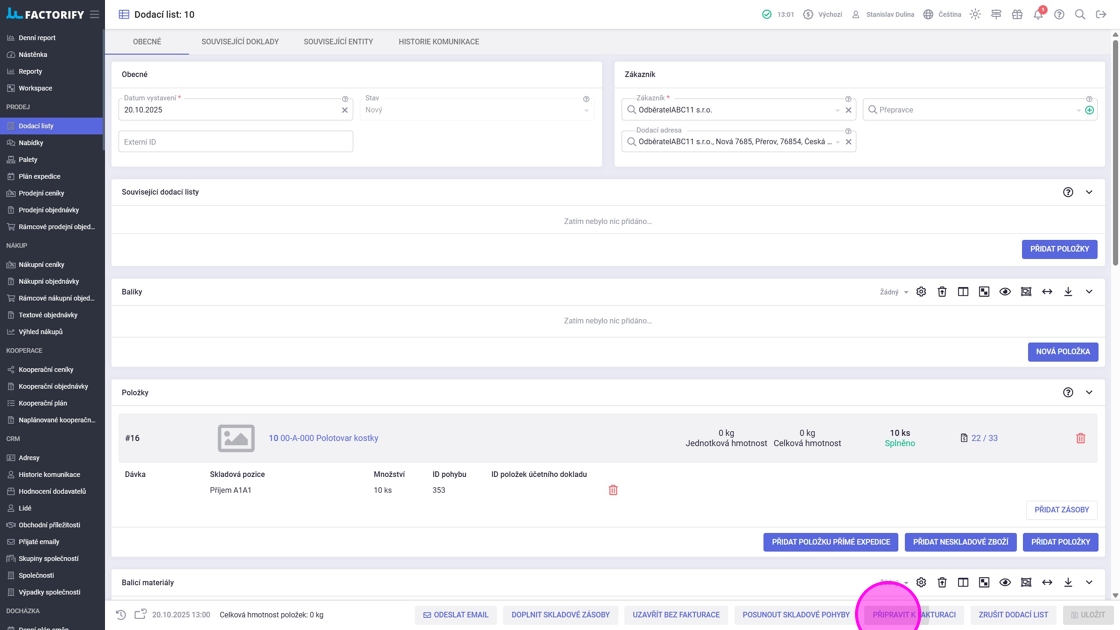Open the help icon in Související dodací listy header

[1068, 192]
